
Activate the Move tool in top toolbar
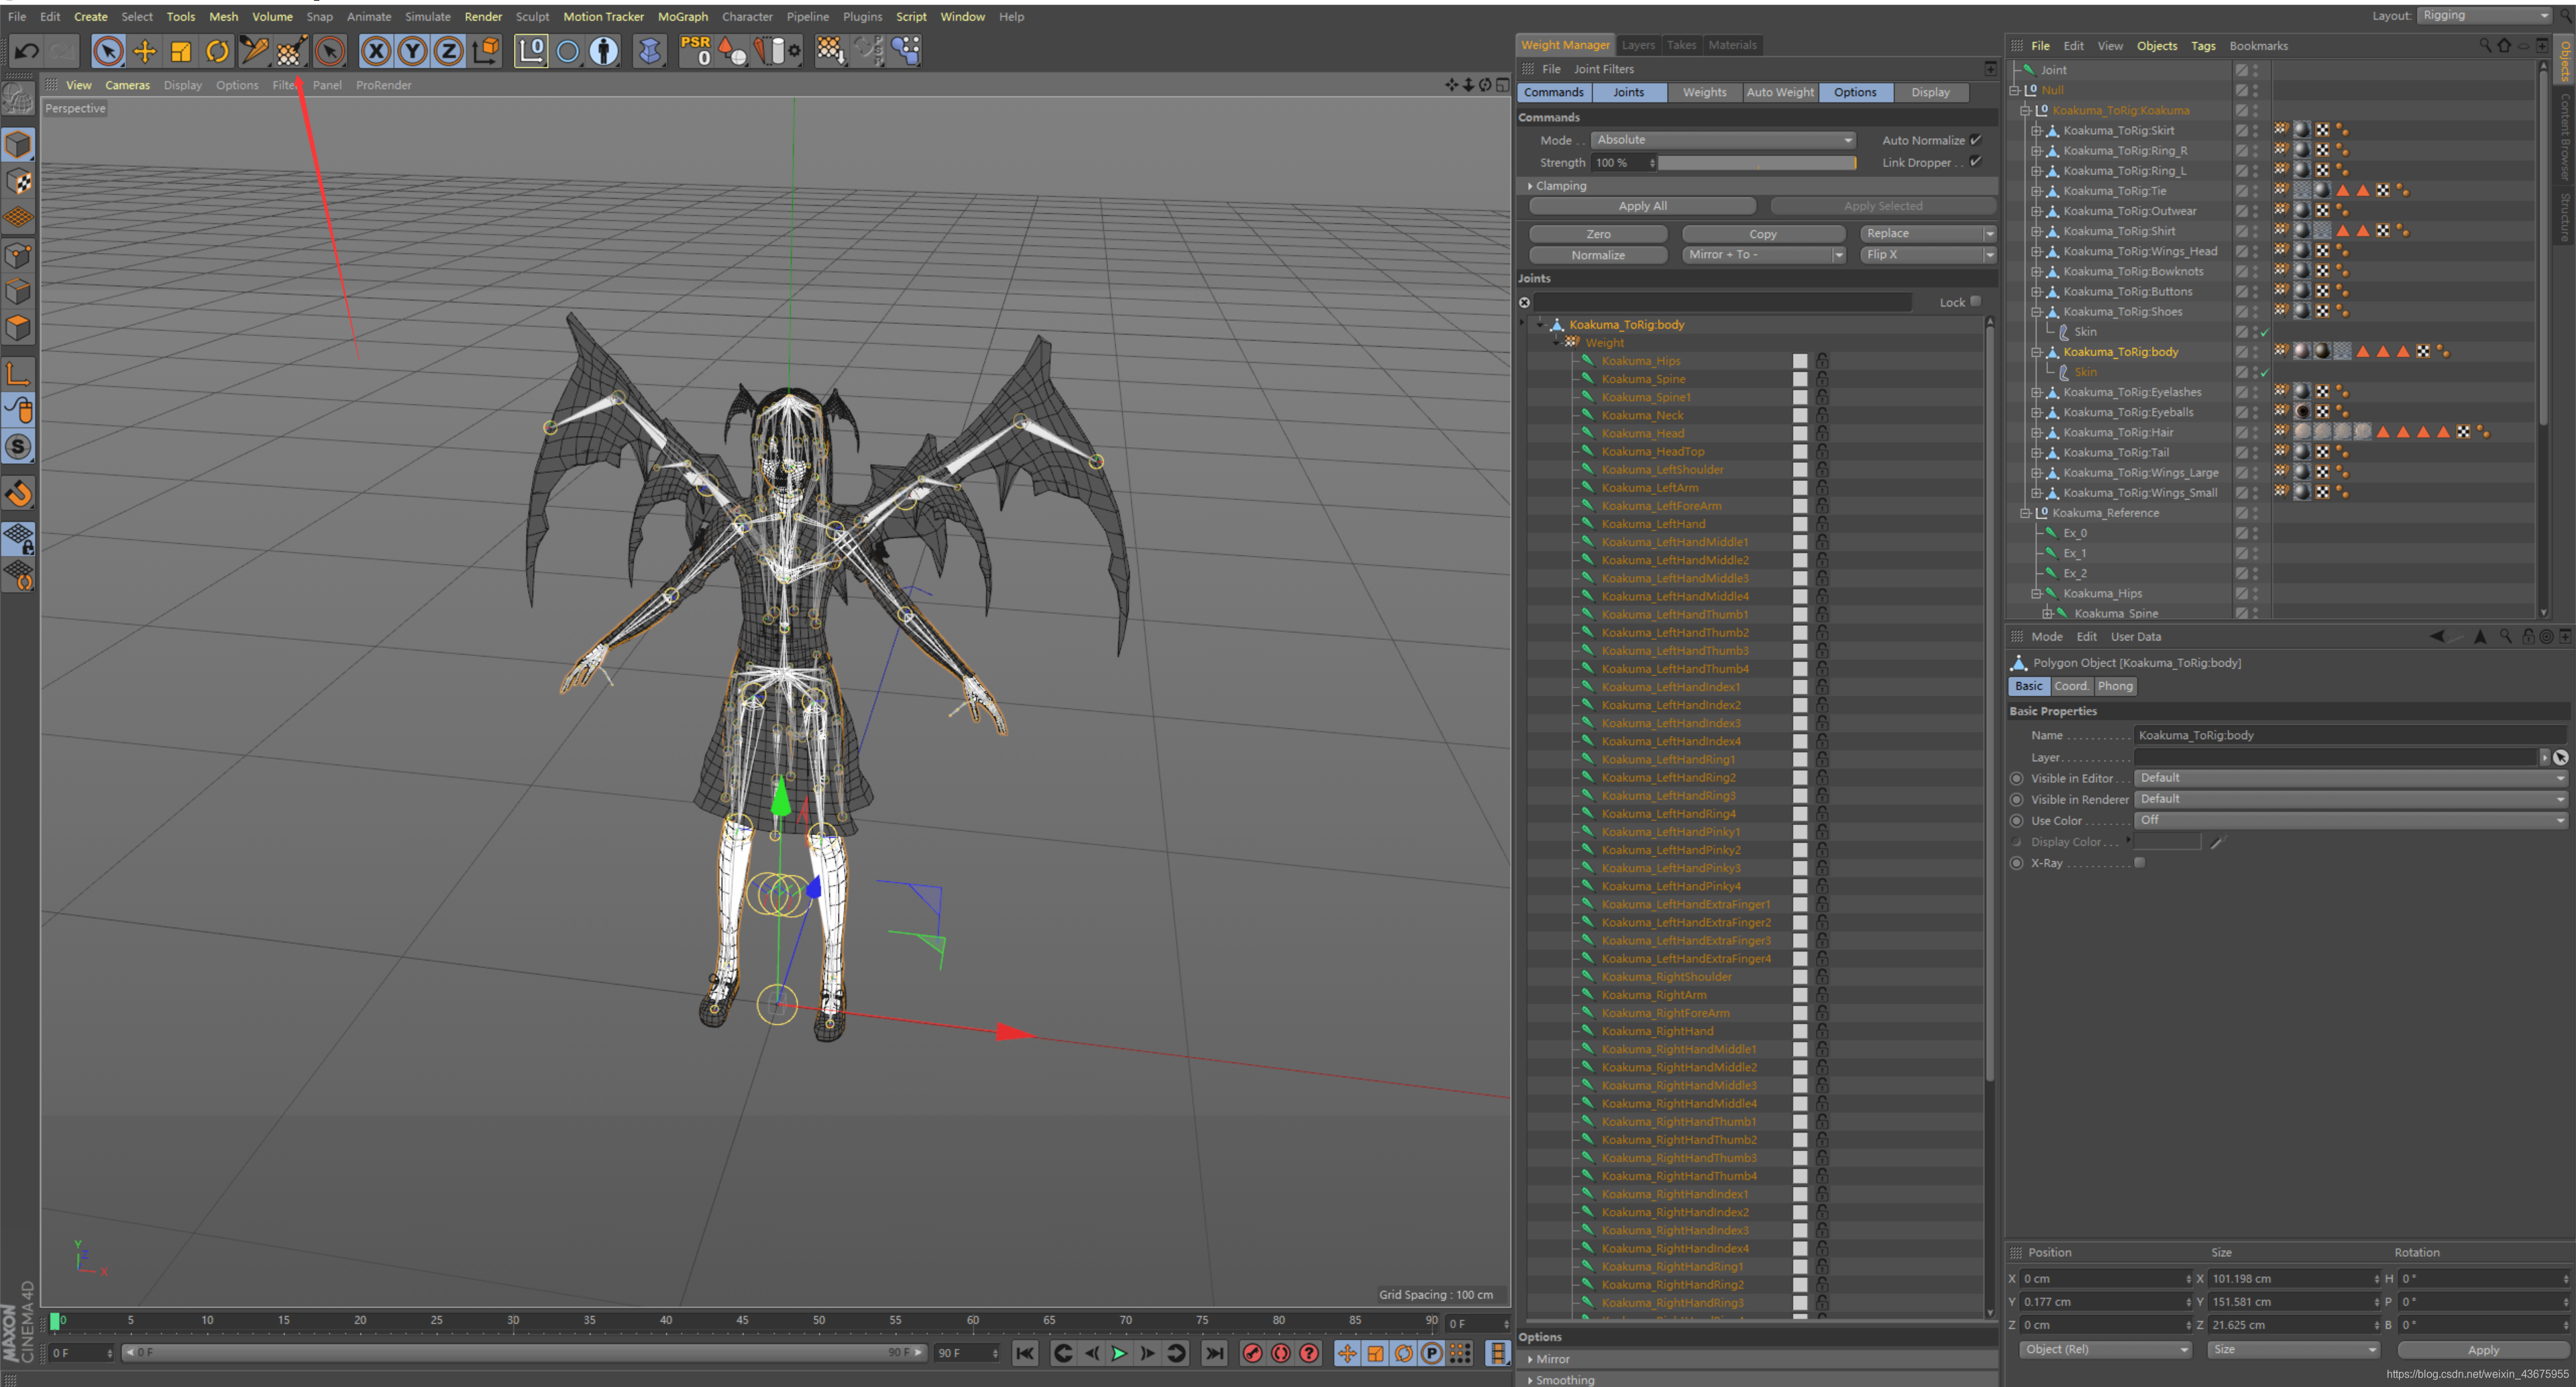145,50
